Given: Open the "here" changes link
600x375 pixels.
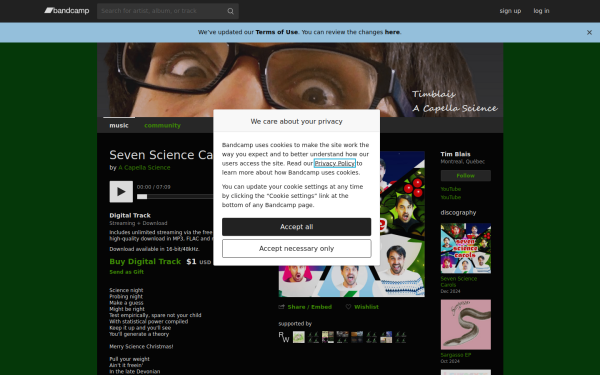Looking at the screenshot, I should tap(392, 32).
